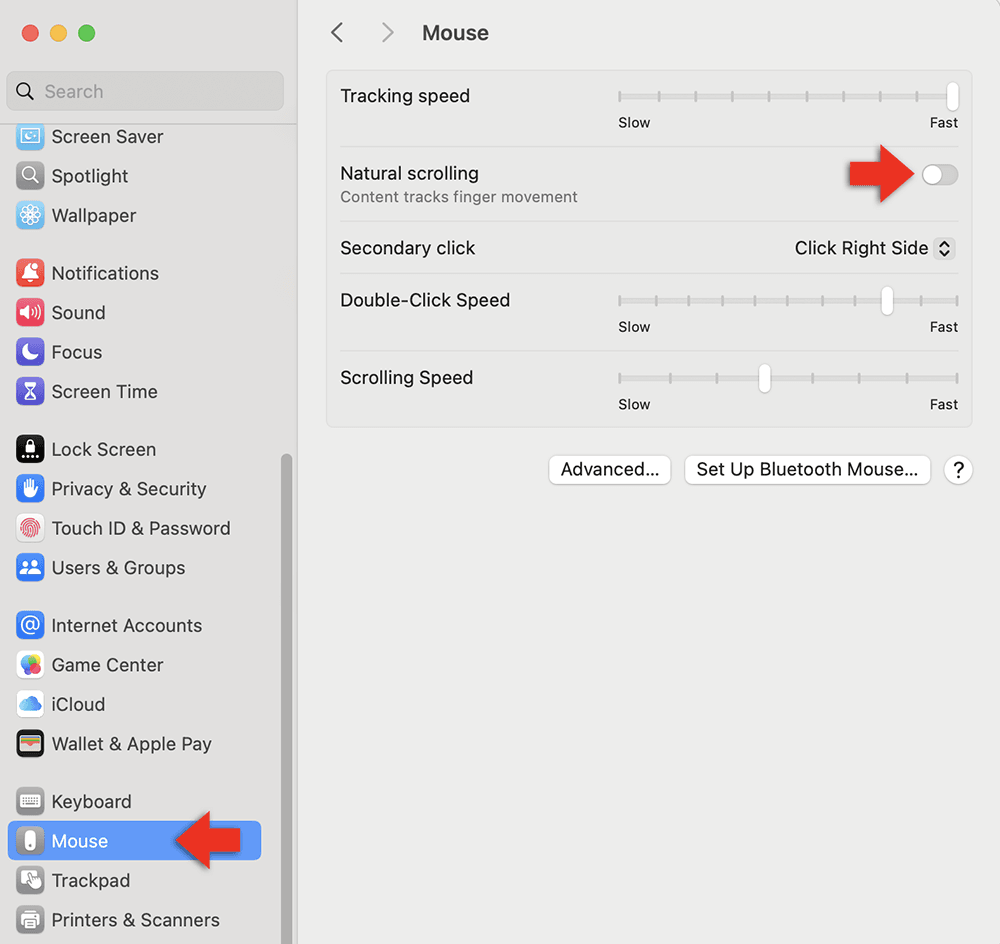
Task: Click the Focus moon icon
Action: coord(30,352)
